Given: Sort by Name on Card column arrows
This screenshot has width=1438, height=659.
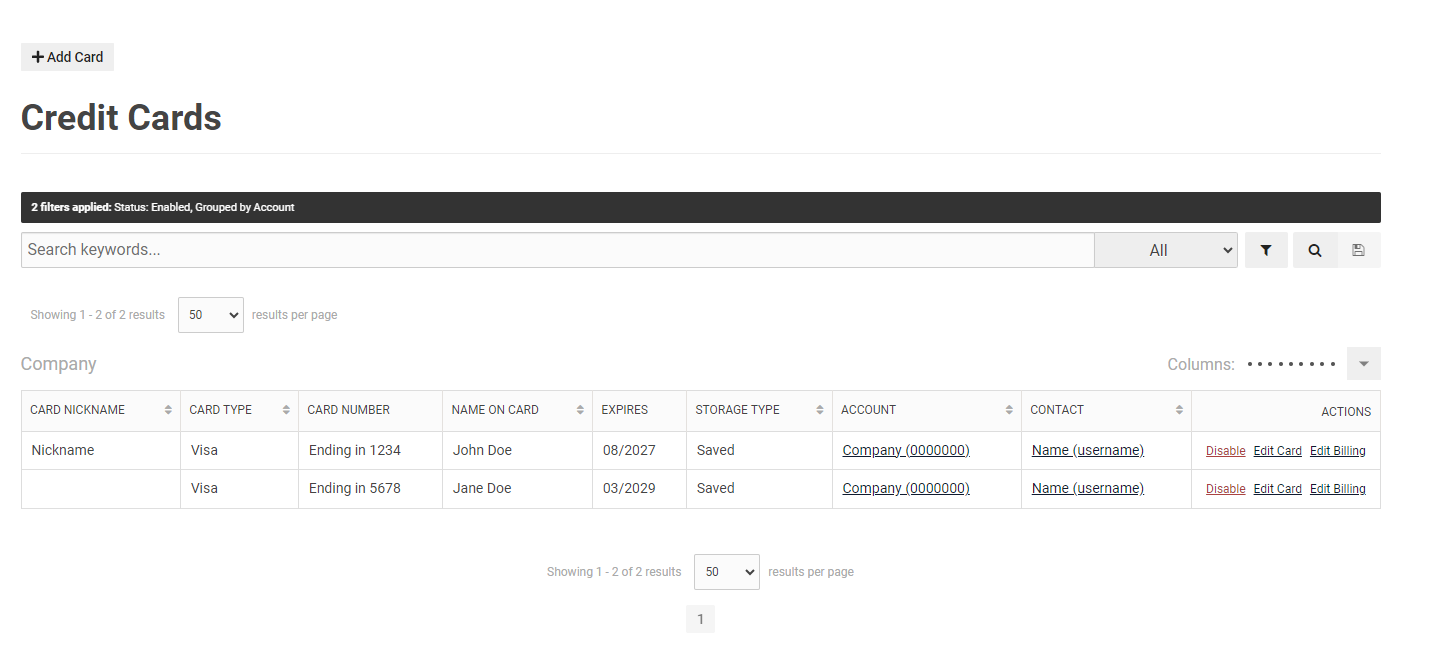Looking at the screenshot, I should coord(580,410).
